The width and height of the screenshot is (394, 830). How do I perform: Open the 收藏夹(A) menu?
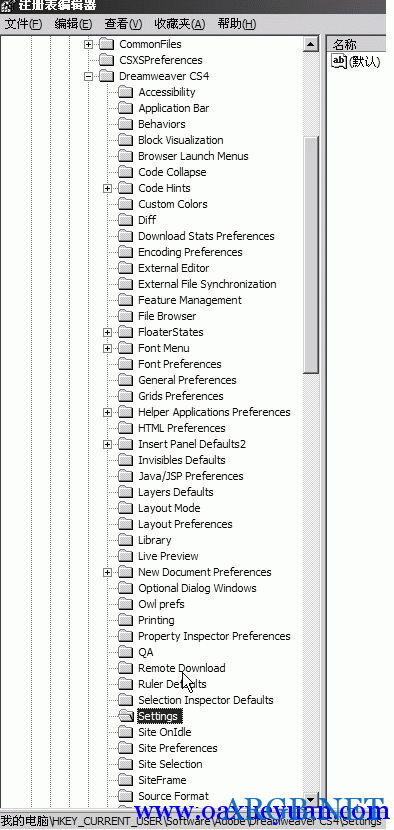click(180, 24)
